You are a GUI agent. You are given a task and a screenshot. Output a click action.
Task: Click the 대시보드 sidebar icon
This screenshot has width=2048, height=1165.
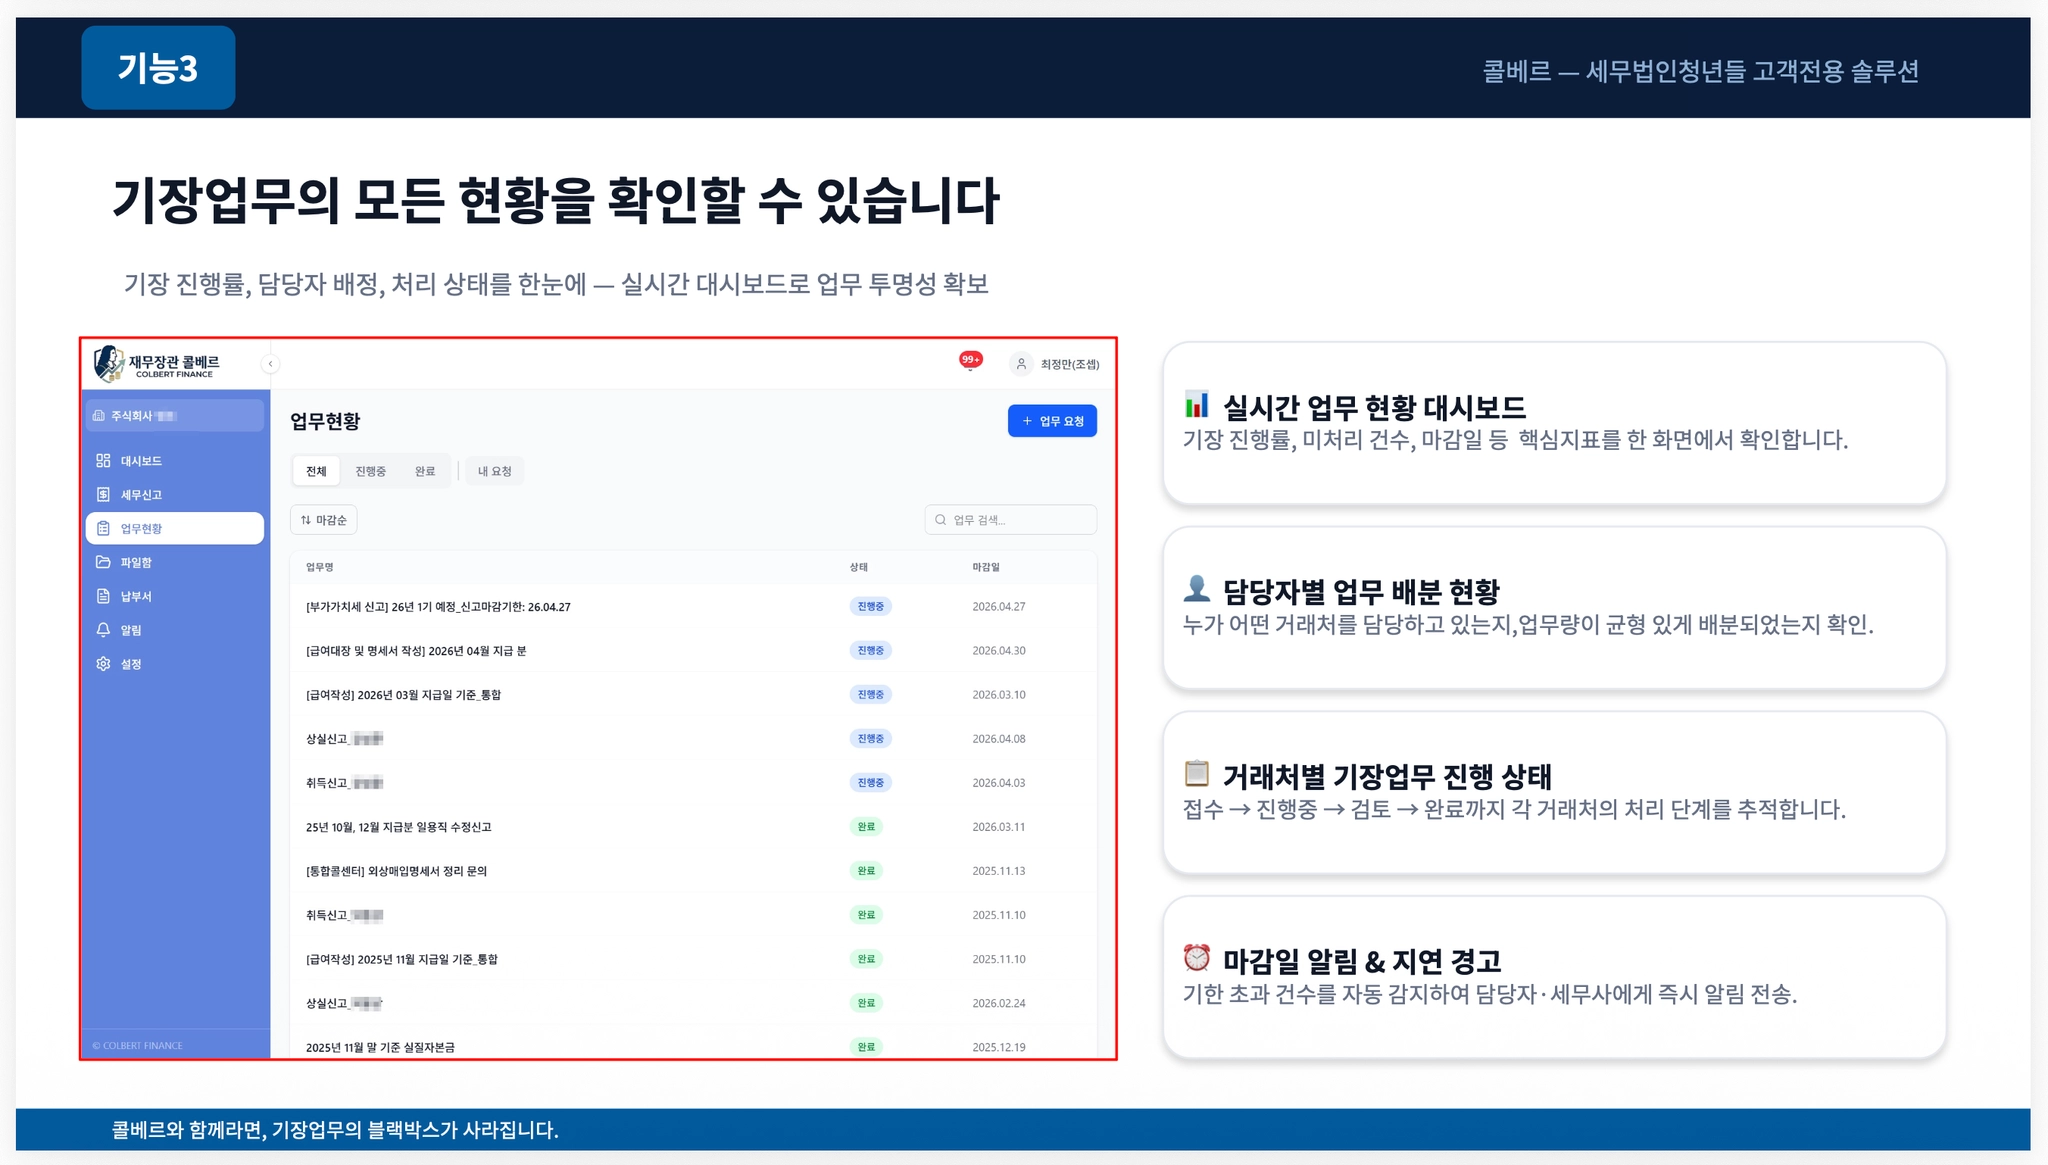point(103,461)
